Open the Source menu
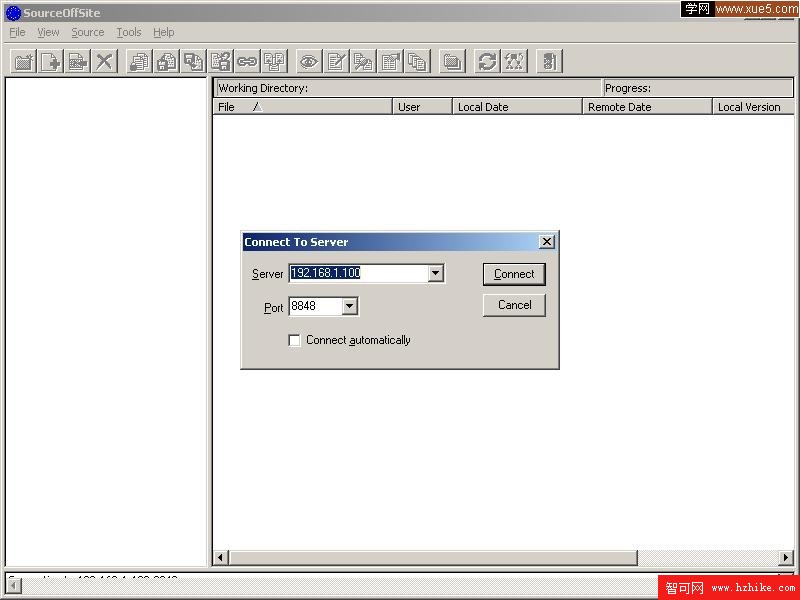This screenshot has width=800, height=600. click(x=88, y=32)
